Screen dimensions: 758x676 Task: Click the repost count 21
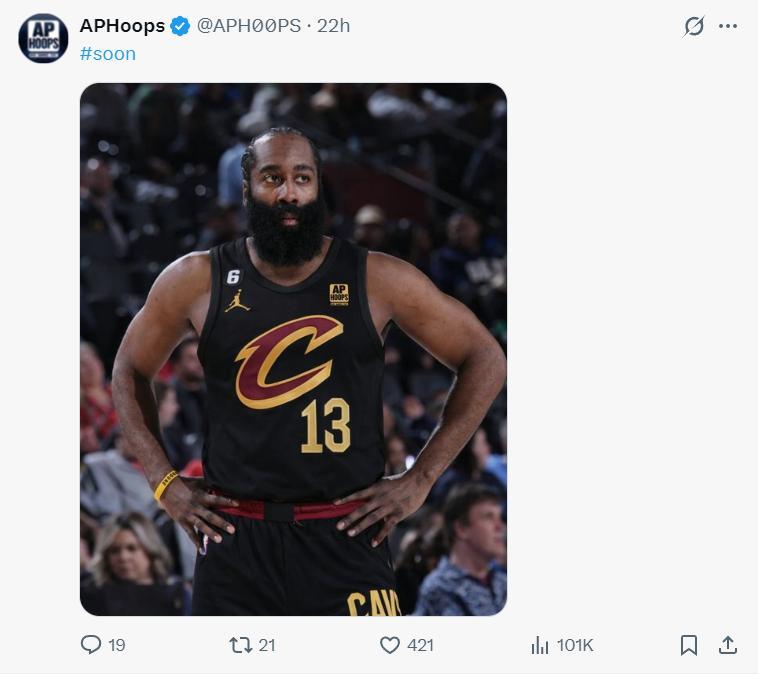267,645
